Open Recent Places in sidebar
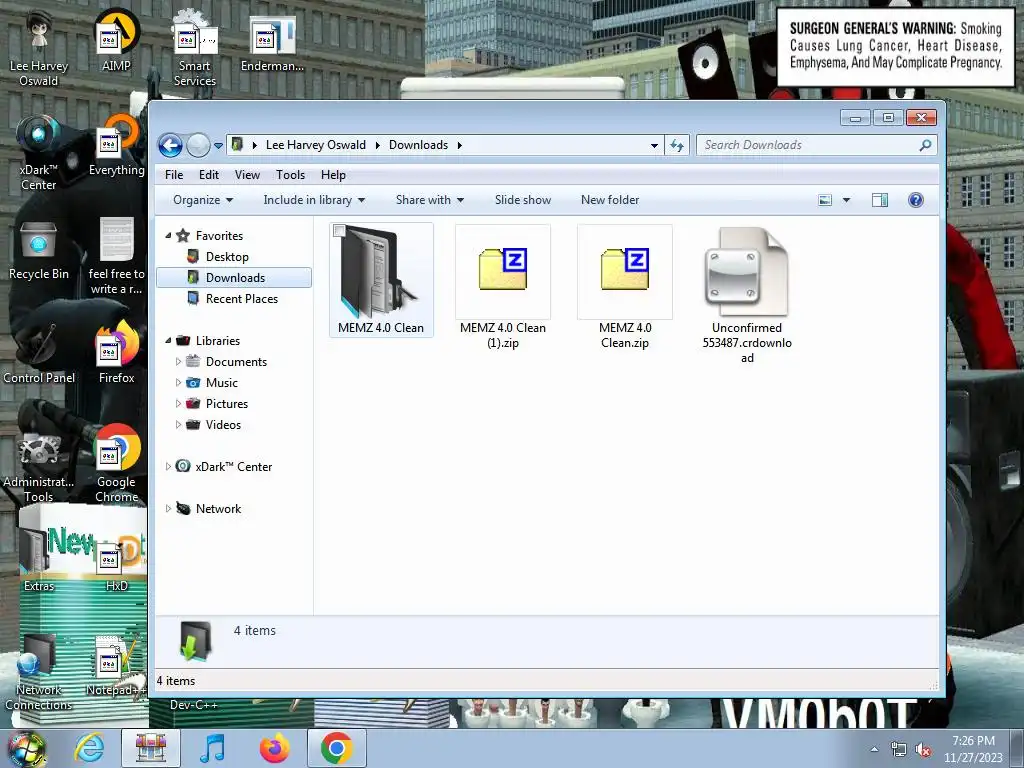The height and width of the screenshot is (768, 1024). [x=242, y=298]
